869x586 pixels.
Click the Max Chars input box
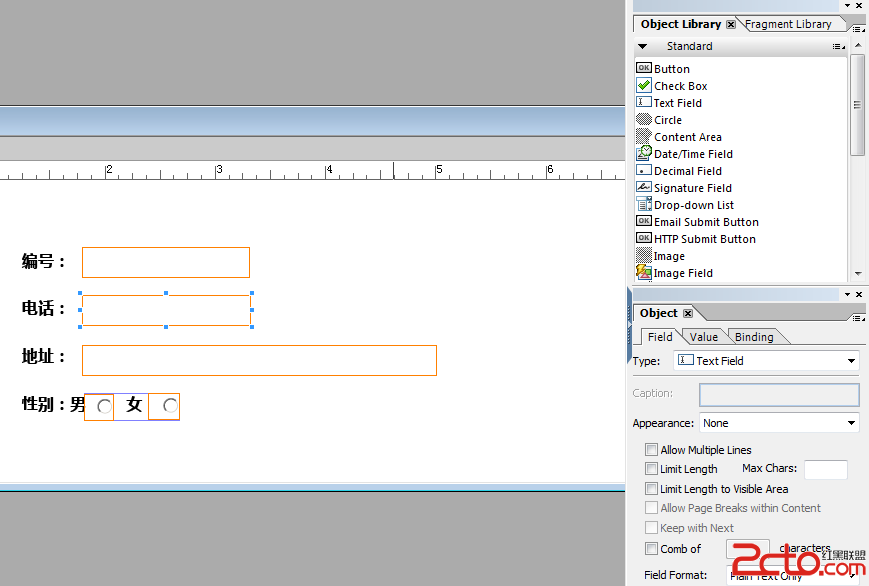825,469
